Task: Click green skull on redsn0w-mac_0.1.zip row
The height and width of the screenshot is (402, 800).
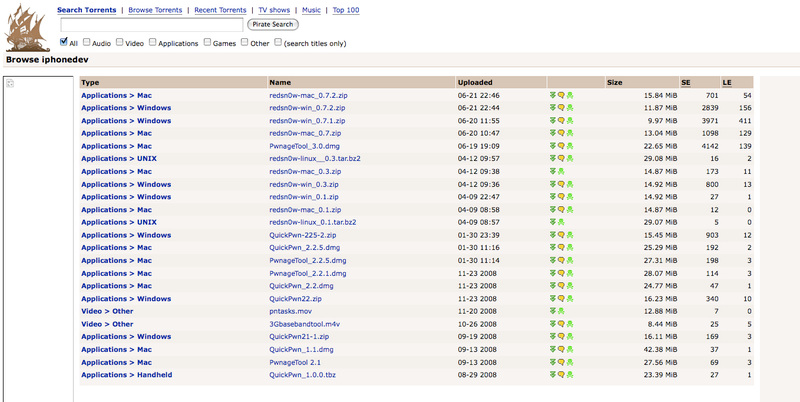Action: pyautogui.click(x=569, y=209)
